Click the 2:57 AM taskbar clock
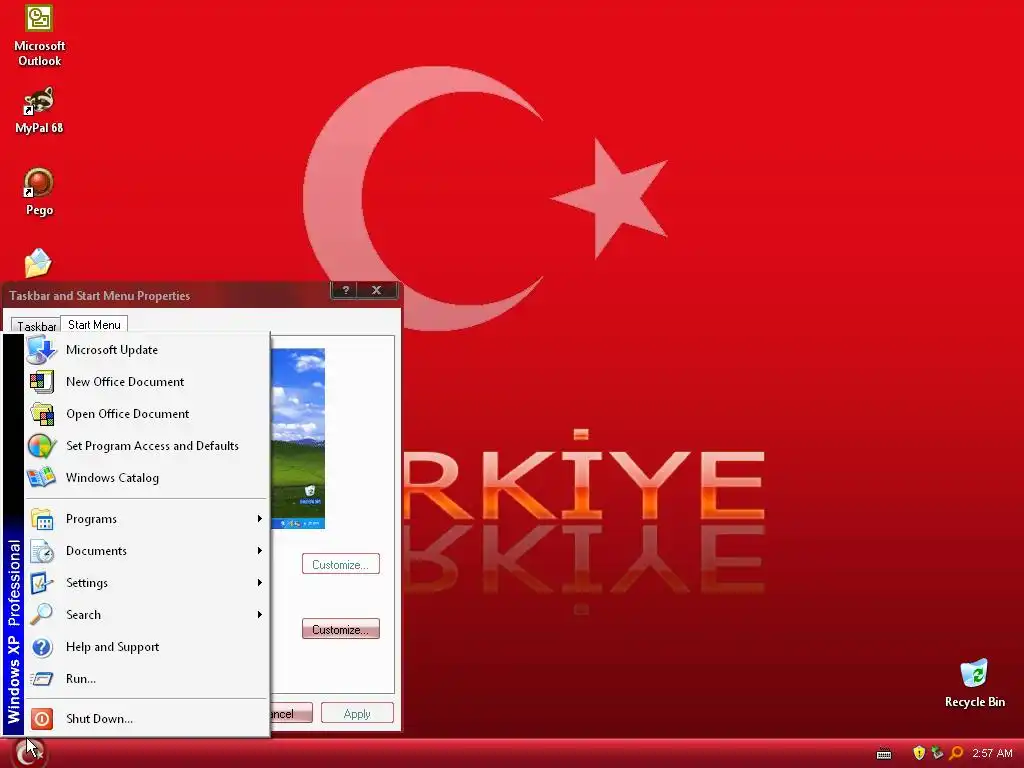 992,753
